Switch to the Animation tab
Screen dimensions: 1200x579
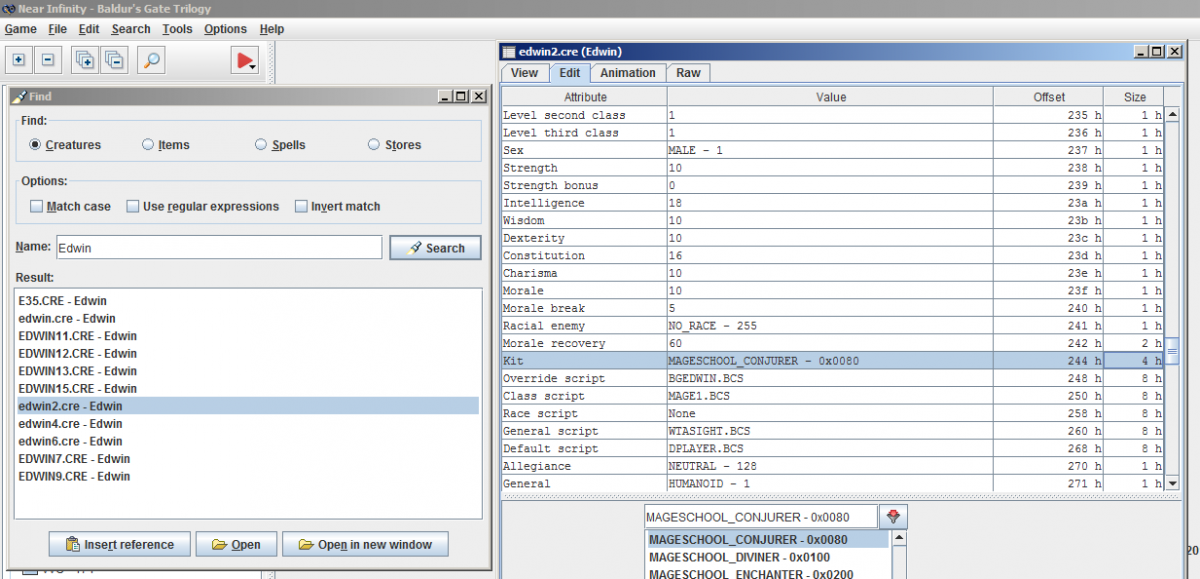click(x=628, y=73)
